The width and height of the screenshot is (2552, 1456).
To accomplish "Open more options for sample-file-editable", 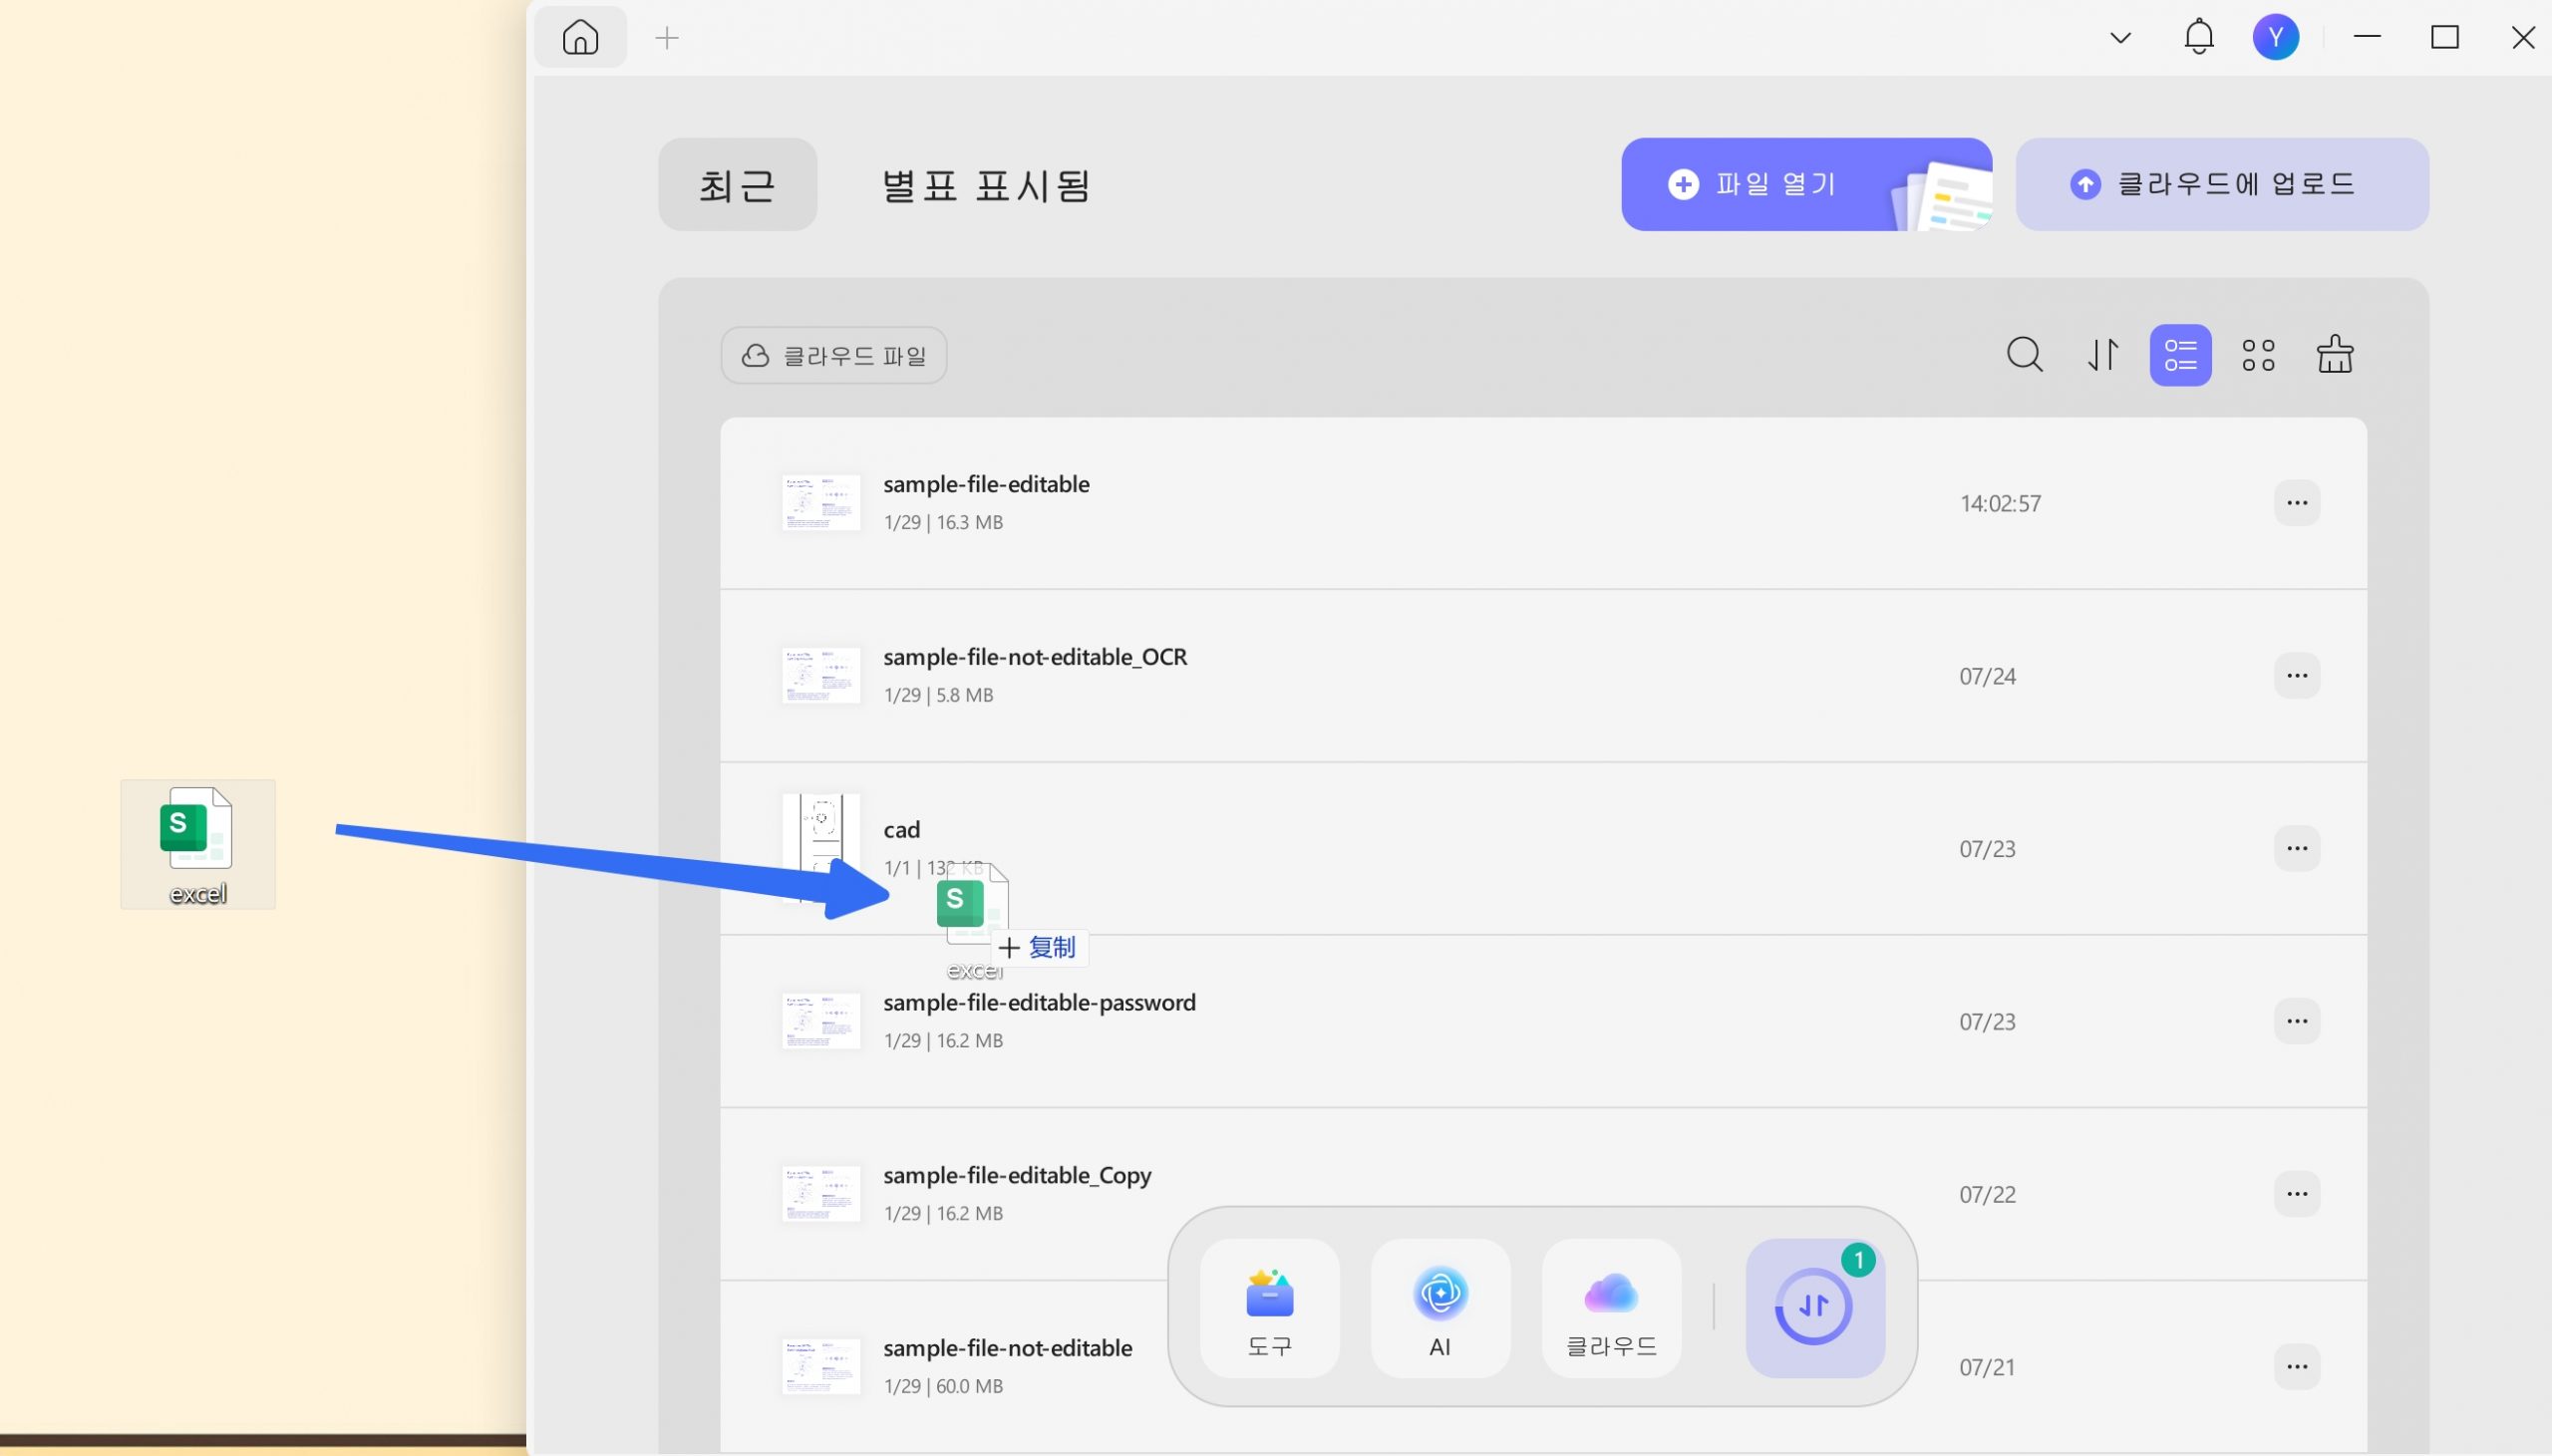I will click(2296, 503).
